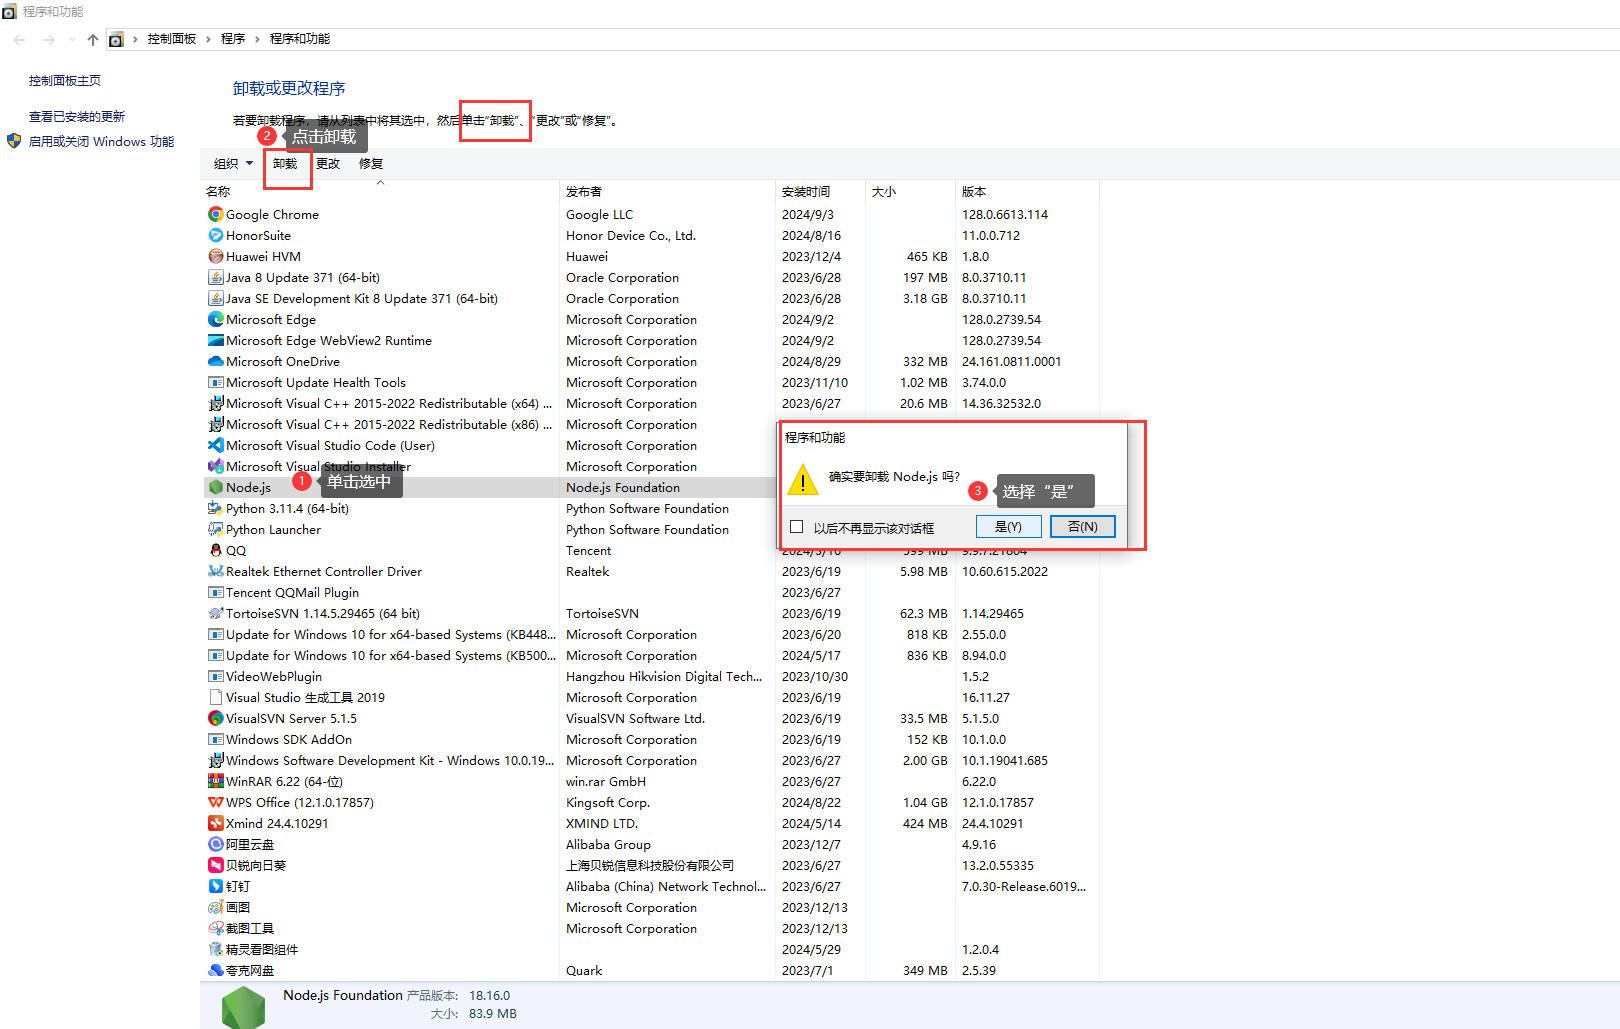Click the Google Chrome program icon
This screenshot has width=1620, height=1029.
[x=215, y=214]
